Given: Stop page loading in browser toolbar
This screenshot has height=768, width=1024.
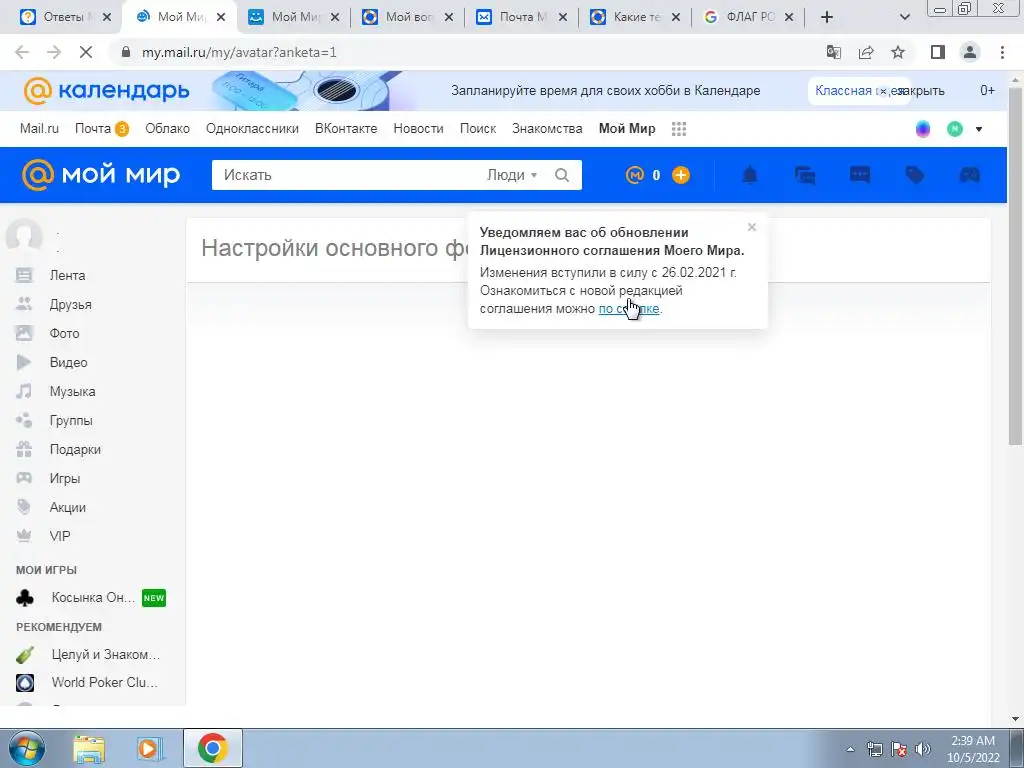Looking at the screenshot, I should click(86, 52).
